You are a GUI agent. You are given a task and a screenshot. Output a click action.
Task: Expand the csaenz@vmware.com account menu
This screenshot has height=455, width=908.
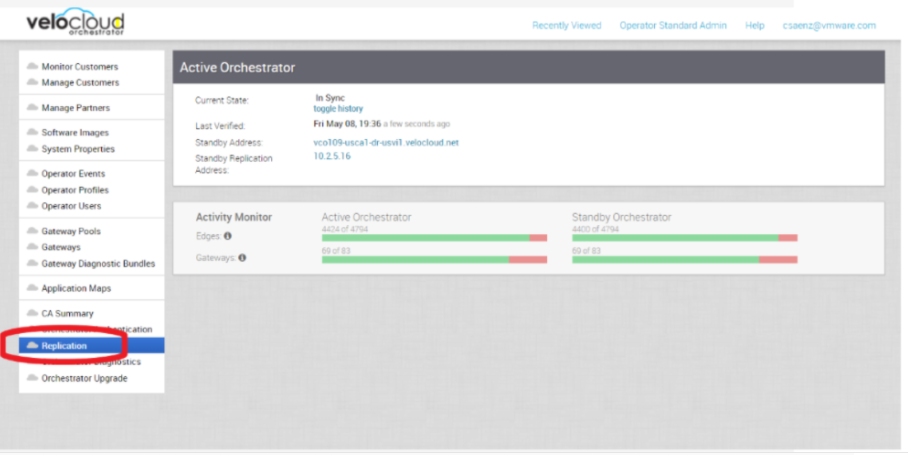click(x=828, y=25)
